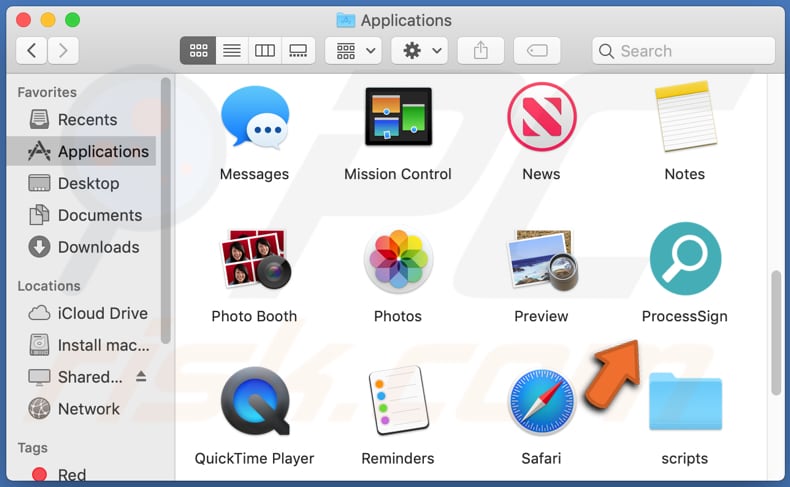Image resolution: width=790 pixels, height=487 pixels.
Task: Switch to gallery view
Action: pyautogui.click(x=298, y=50)
